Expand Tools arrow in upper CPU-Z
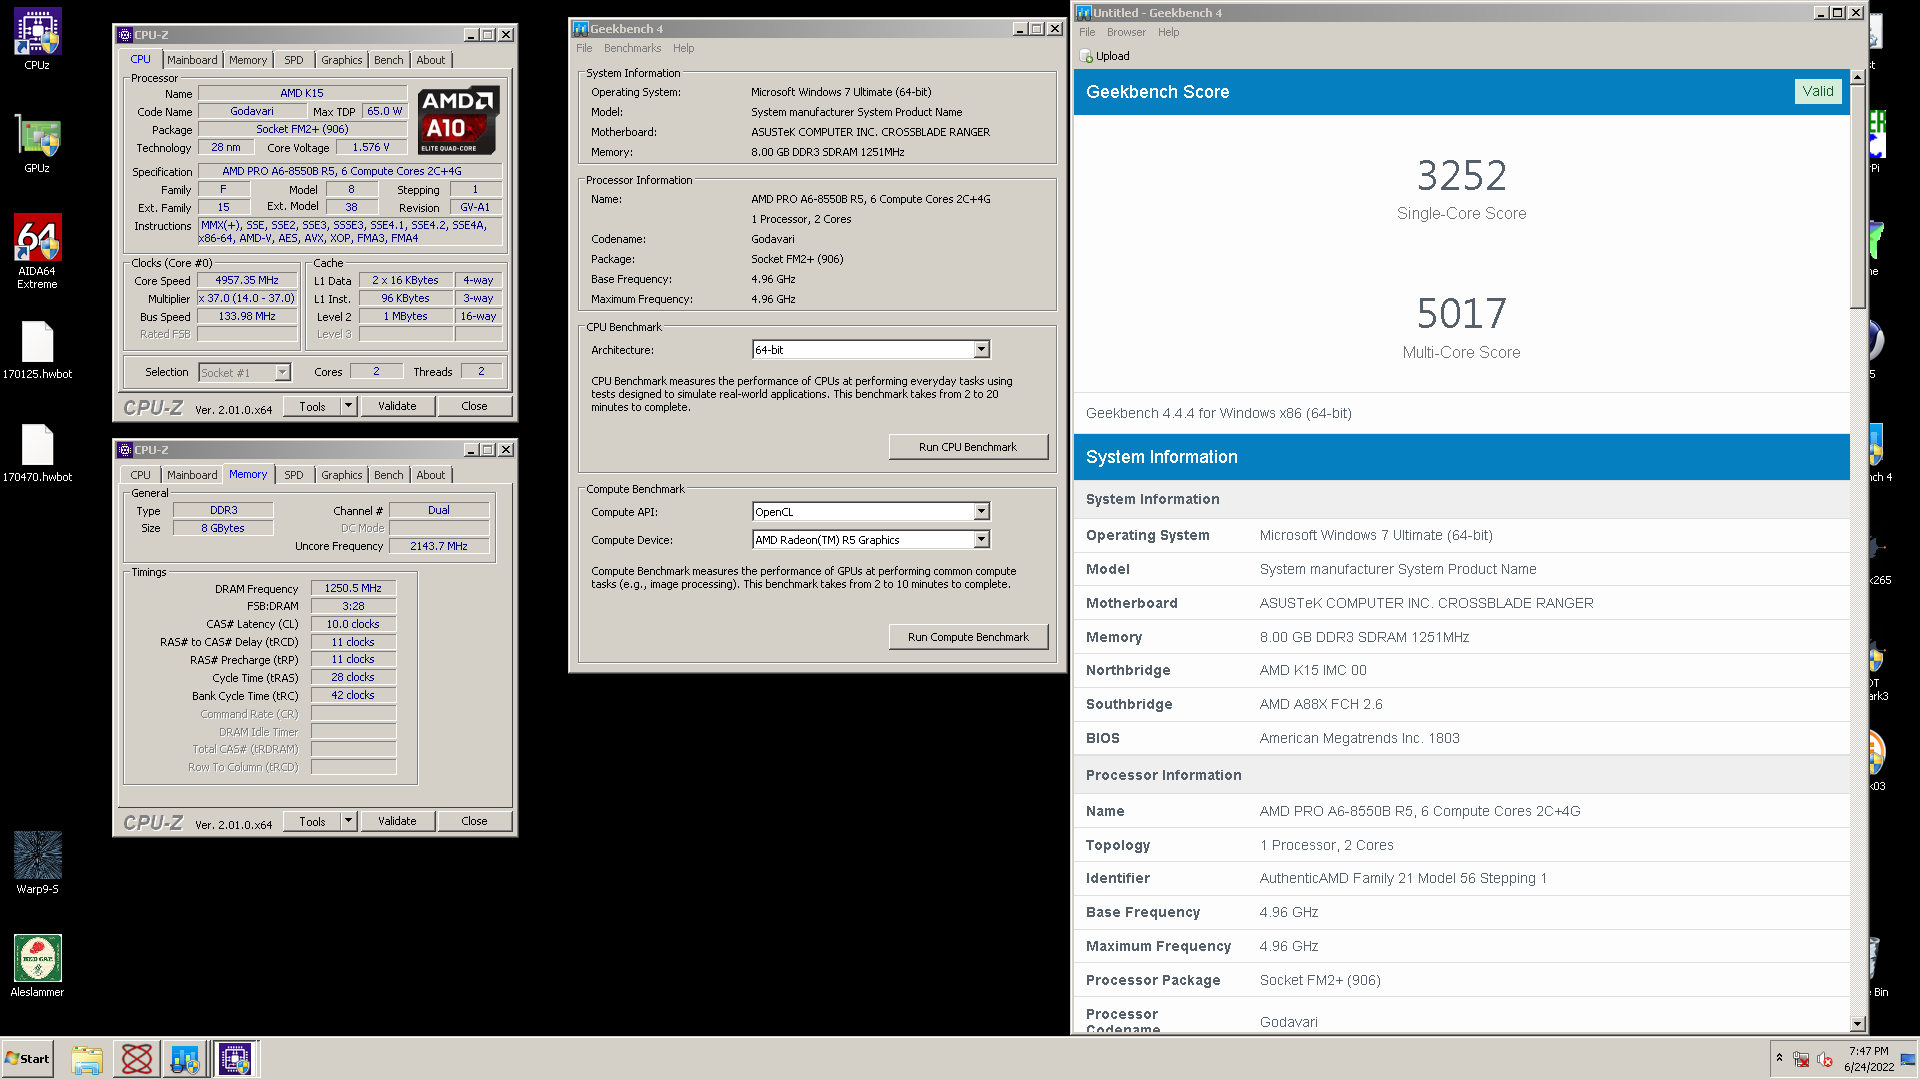The image size is (1920, 1080). click(x=348, y=406)
